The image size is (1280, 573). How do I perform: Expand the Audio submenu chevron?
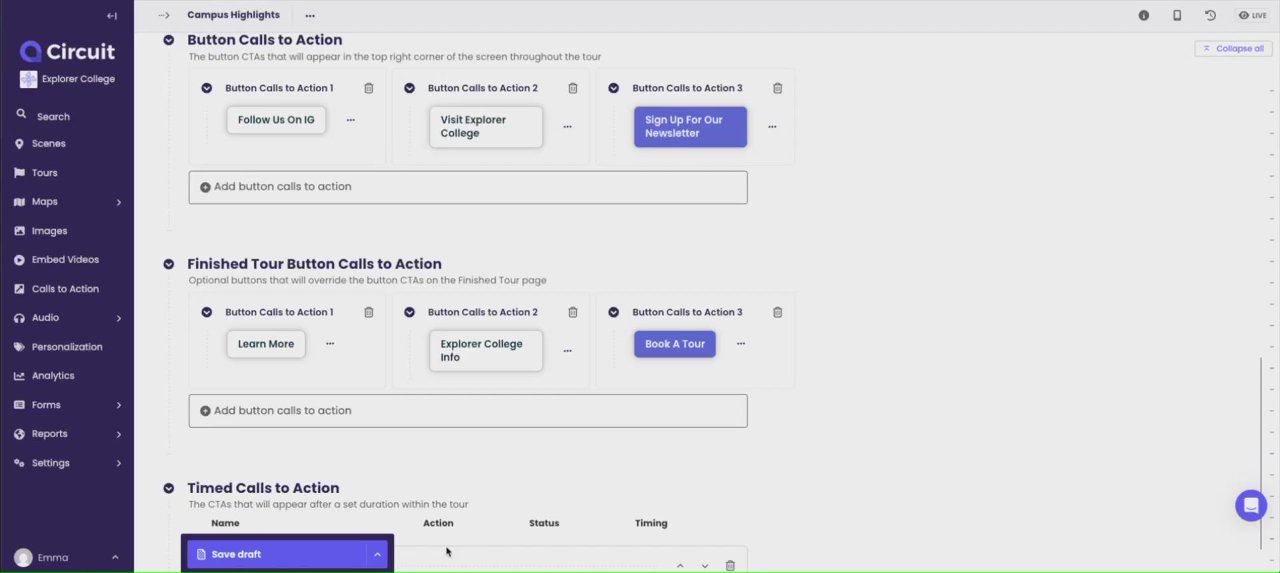pyautogui.click(x=119, y=318)
